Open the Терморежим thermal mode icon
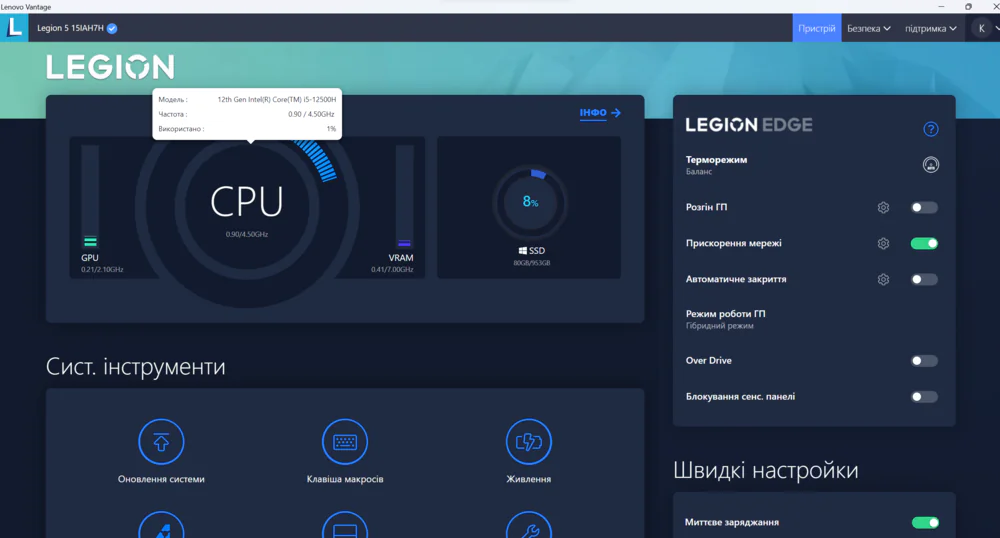The image size is (1000, 538). tap(930, 165)
